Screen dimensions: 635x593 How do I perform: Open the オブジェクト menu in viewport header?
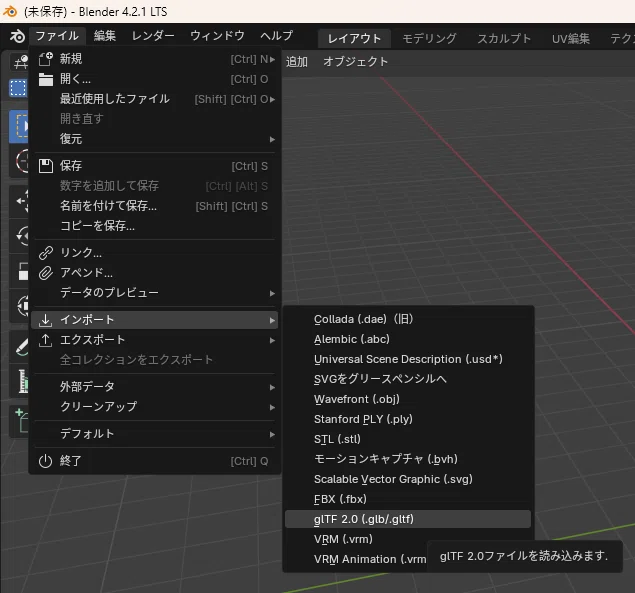pos(356,62)
